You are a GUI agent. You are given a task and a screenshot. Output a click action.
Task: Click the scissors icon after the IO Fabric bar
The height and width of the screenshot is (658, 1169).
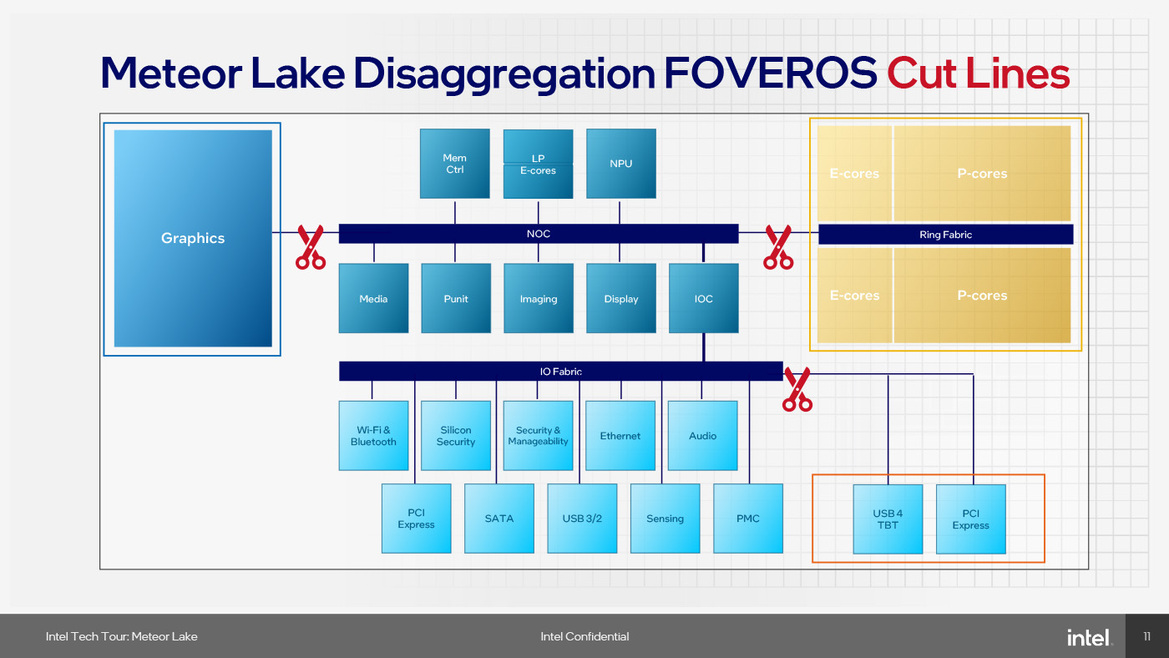[797, 389]
